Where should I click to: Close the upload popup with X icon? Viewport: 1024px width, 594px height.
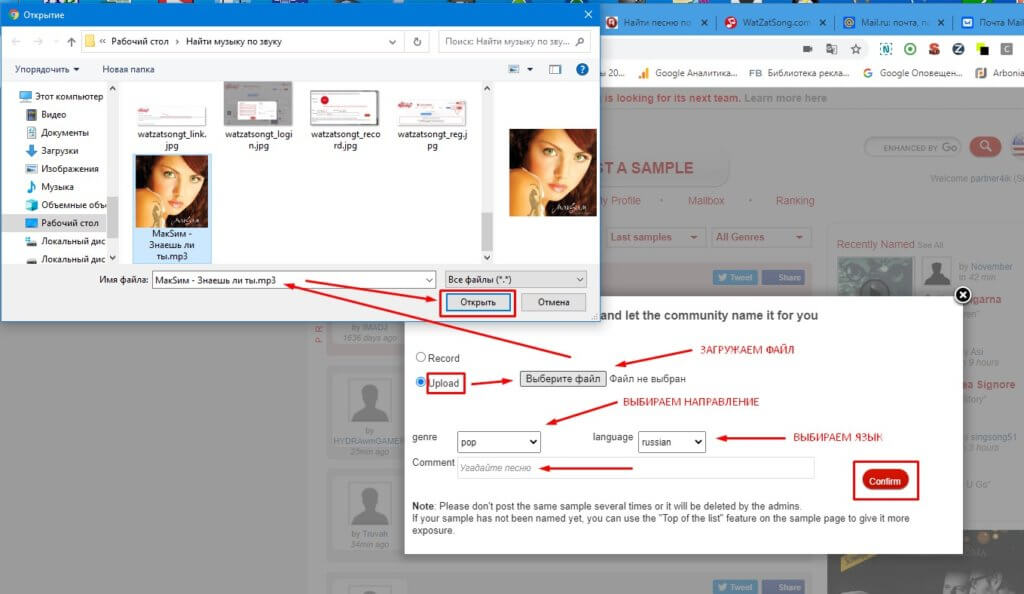(962, 295)
